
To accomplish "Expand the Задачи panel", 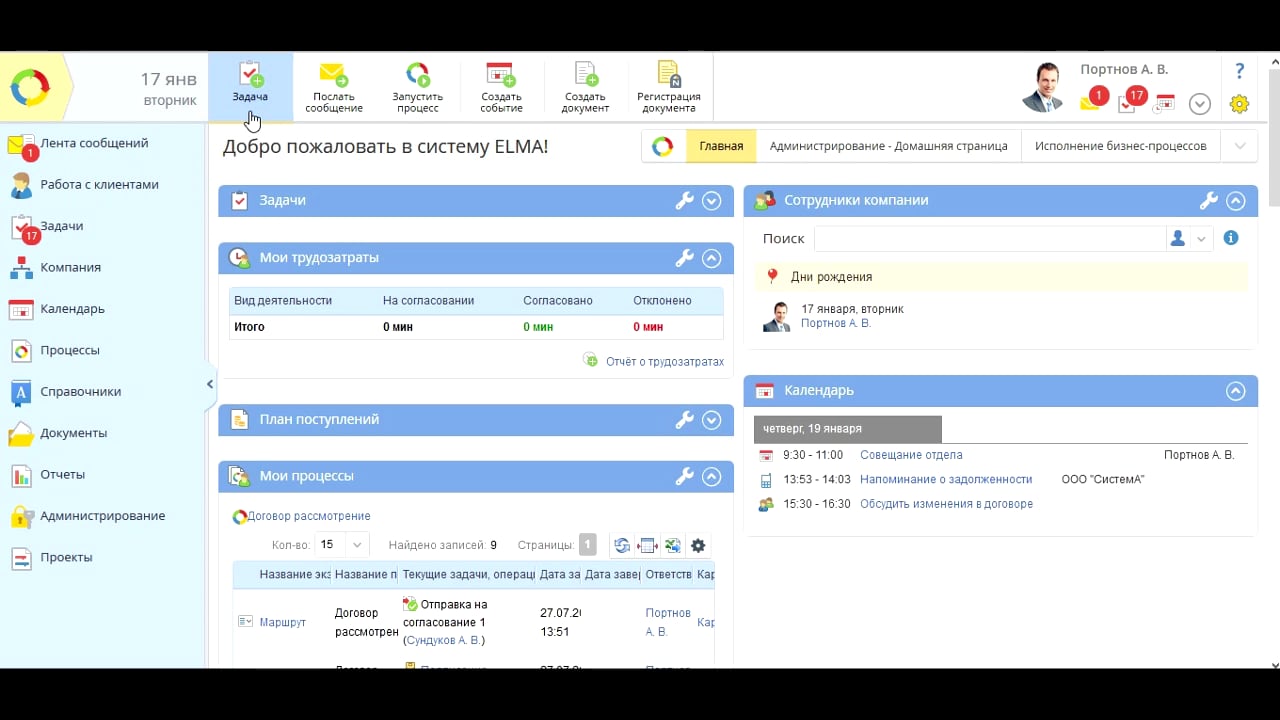I will click(x=712, y=201).
